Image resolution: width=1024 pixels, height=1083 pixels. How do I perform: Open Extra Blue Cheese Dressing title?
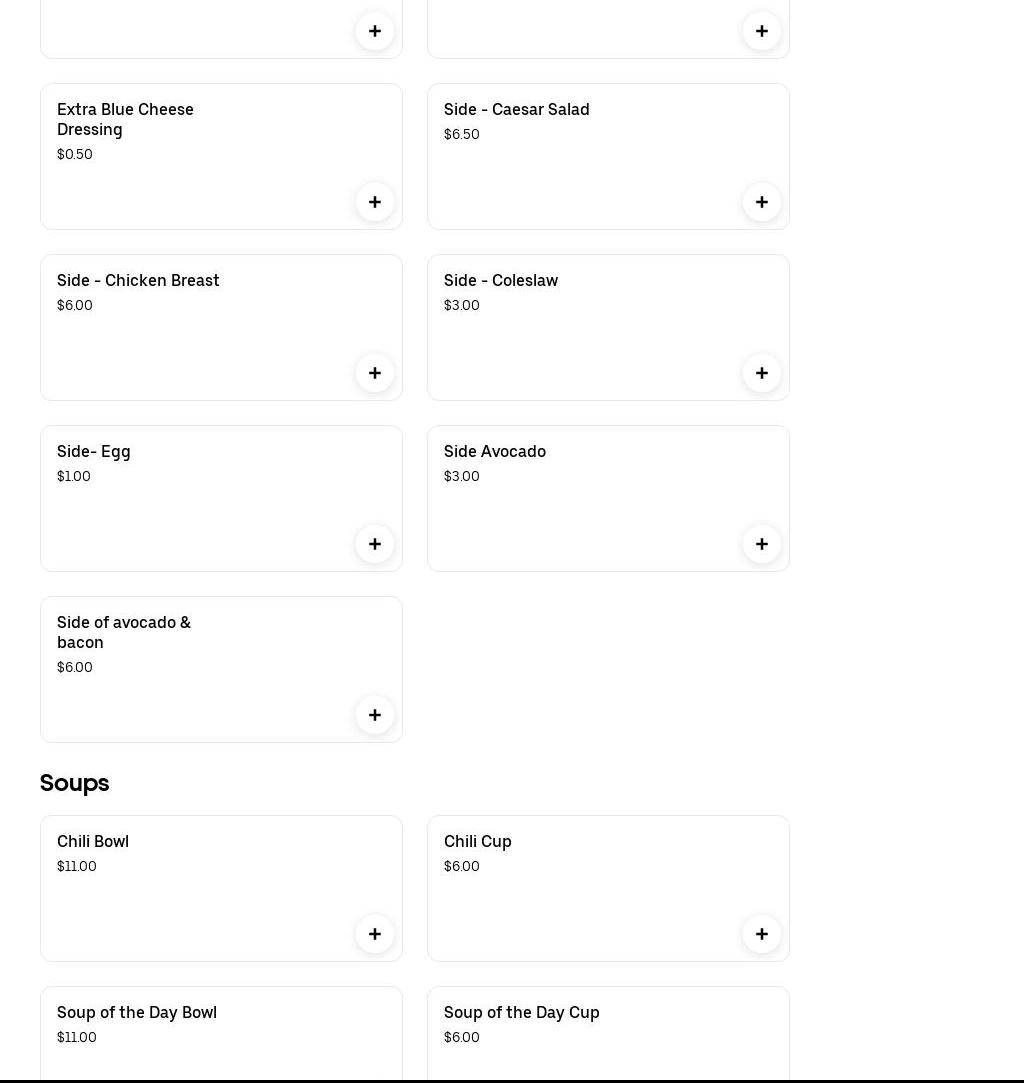pos(125,119)
